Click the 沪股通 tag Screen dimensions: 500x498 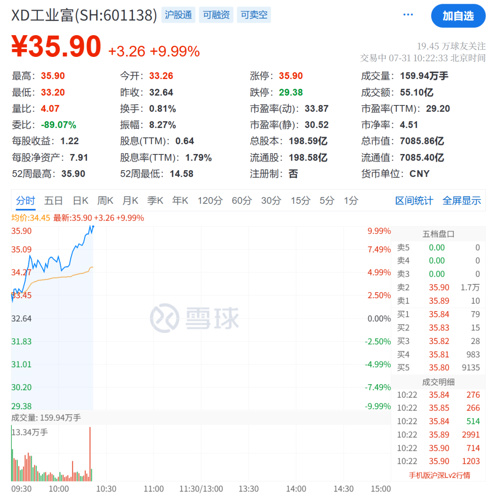tap(178, 15)
